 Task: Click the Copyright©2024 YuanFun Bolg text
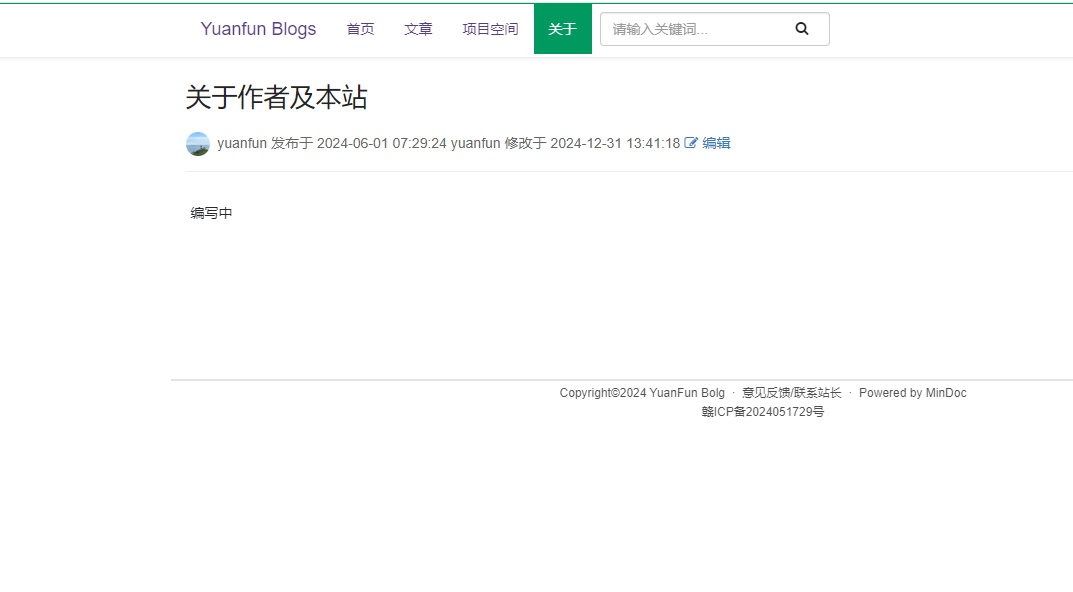[x=642, y=393]
